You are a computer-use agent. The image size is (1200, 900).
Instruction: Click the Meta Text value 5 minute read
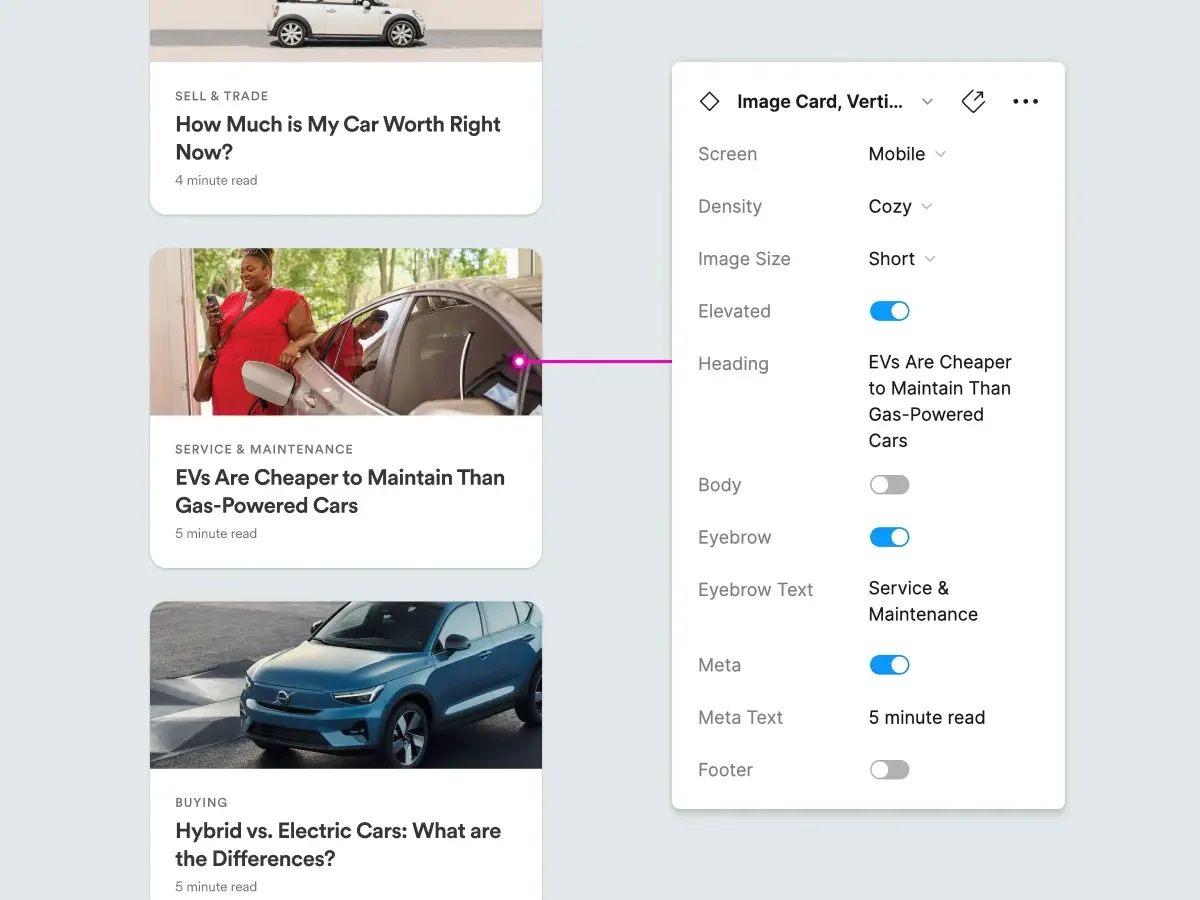pyautogui.click(x=926, y=717)
